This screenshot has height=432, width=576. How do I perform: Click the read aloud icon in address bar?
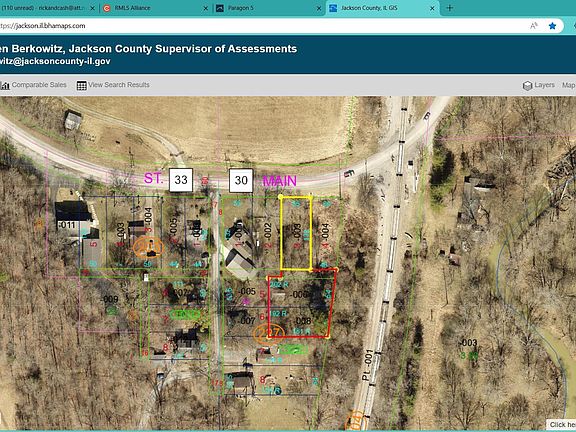[x=534, y=26]
